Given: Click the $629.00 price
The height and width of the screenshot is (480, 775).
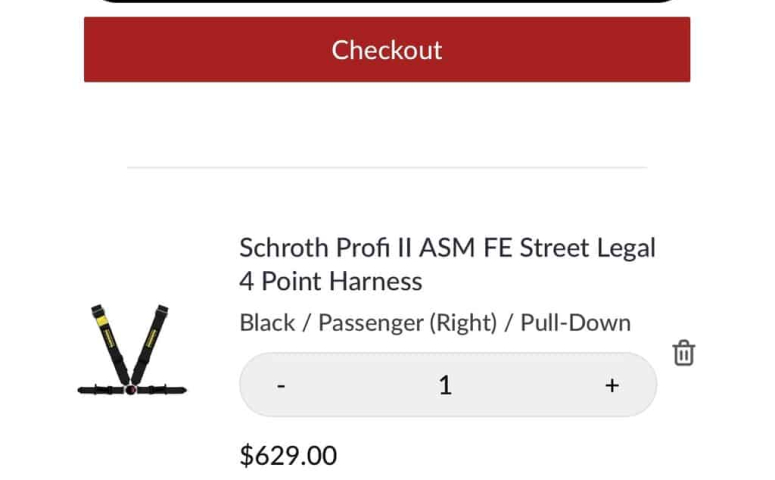Looking at the screenshot, I should coord(288,456).
